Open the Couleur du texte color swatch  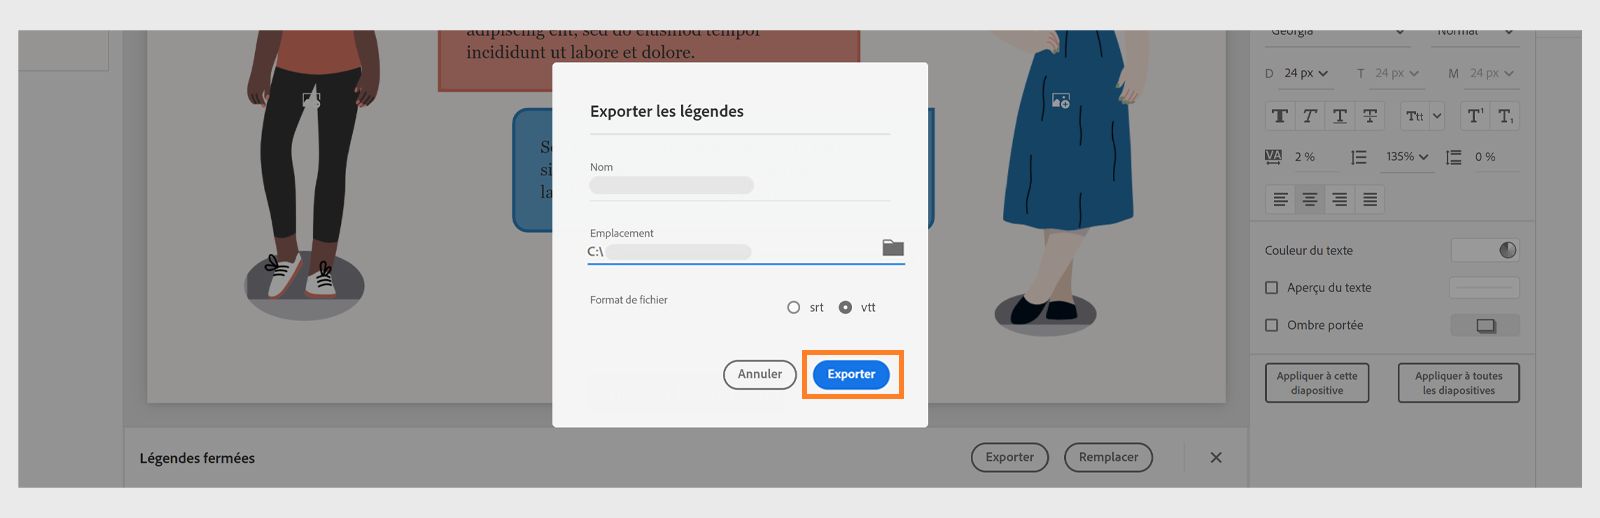pos(1485,250)
